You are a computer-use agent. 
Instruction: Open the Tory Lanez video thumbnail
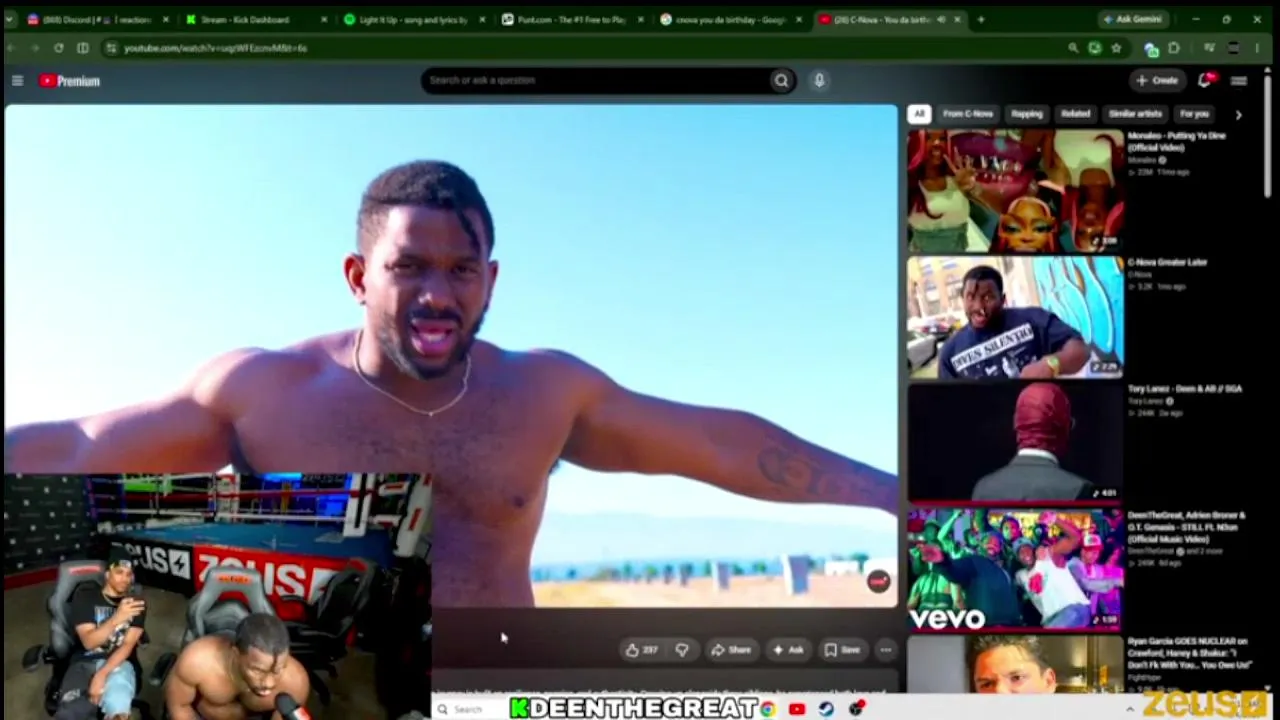(1015, 443)
